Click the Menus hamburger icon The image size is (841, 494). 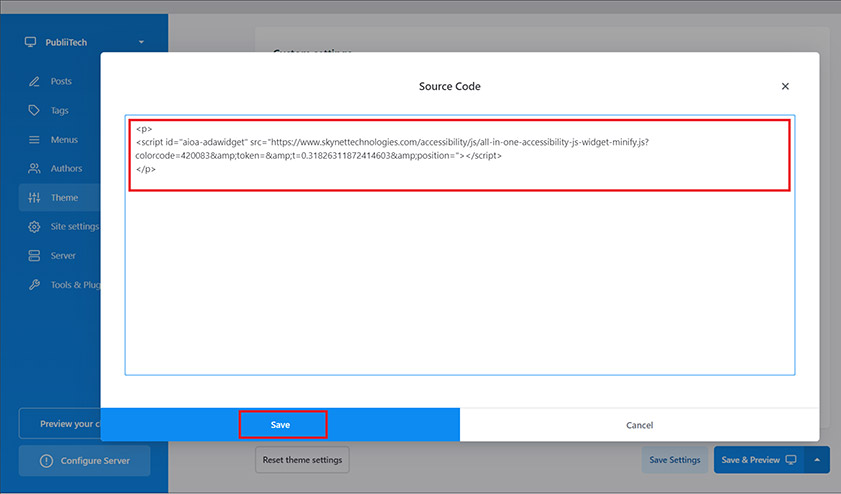(34, 139)
